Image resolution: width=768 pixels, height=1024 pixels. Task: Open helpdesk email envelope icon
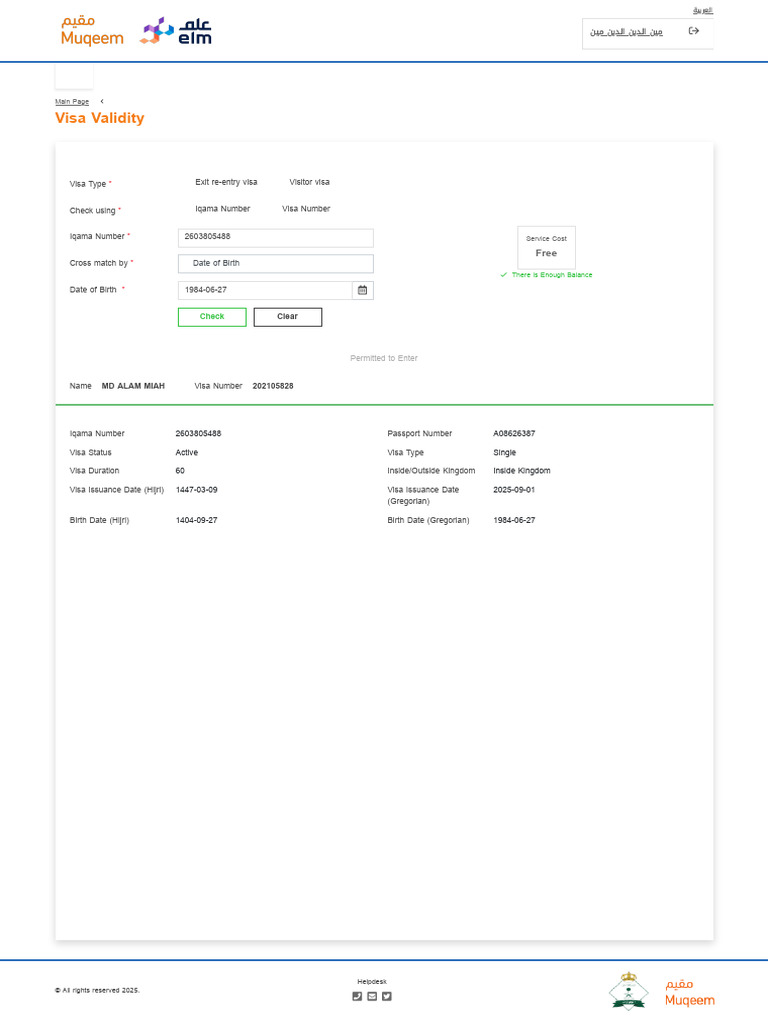pyautogui.click(x=372, y=996)
